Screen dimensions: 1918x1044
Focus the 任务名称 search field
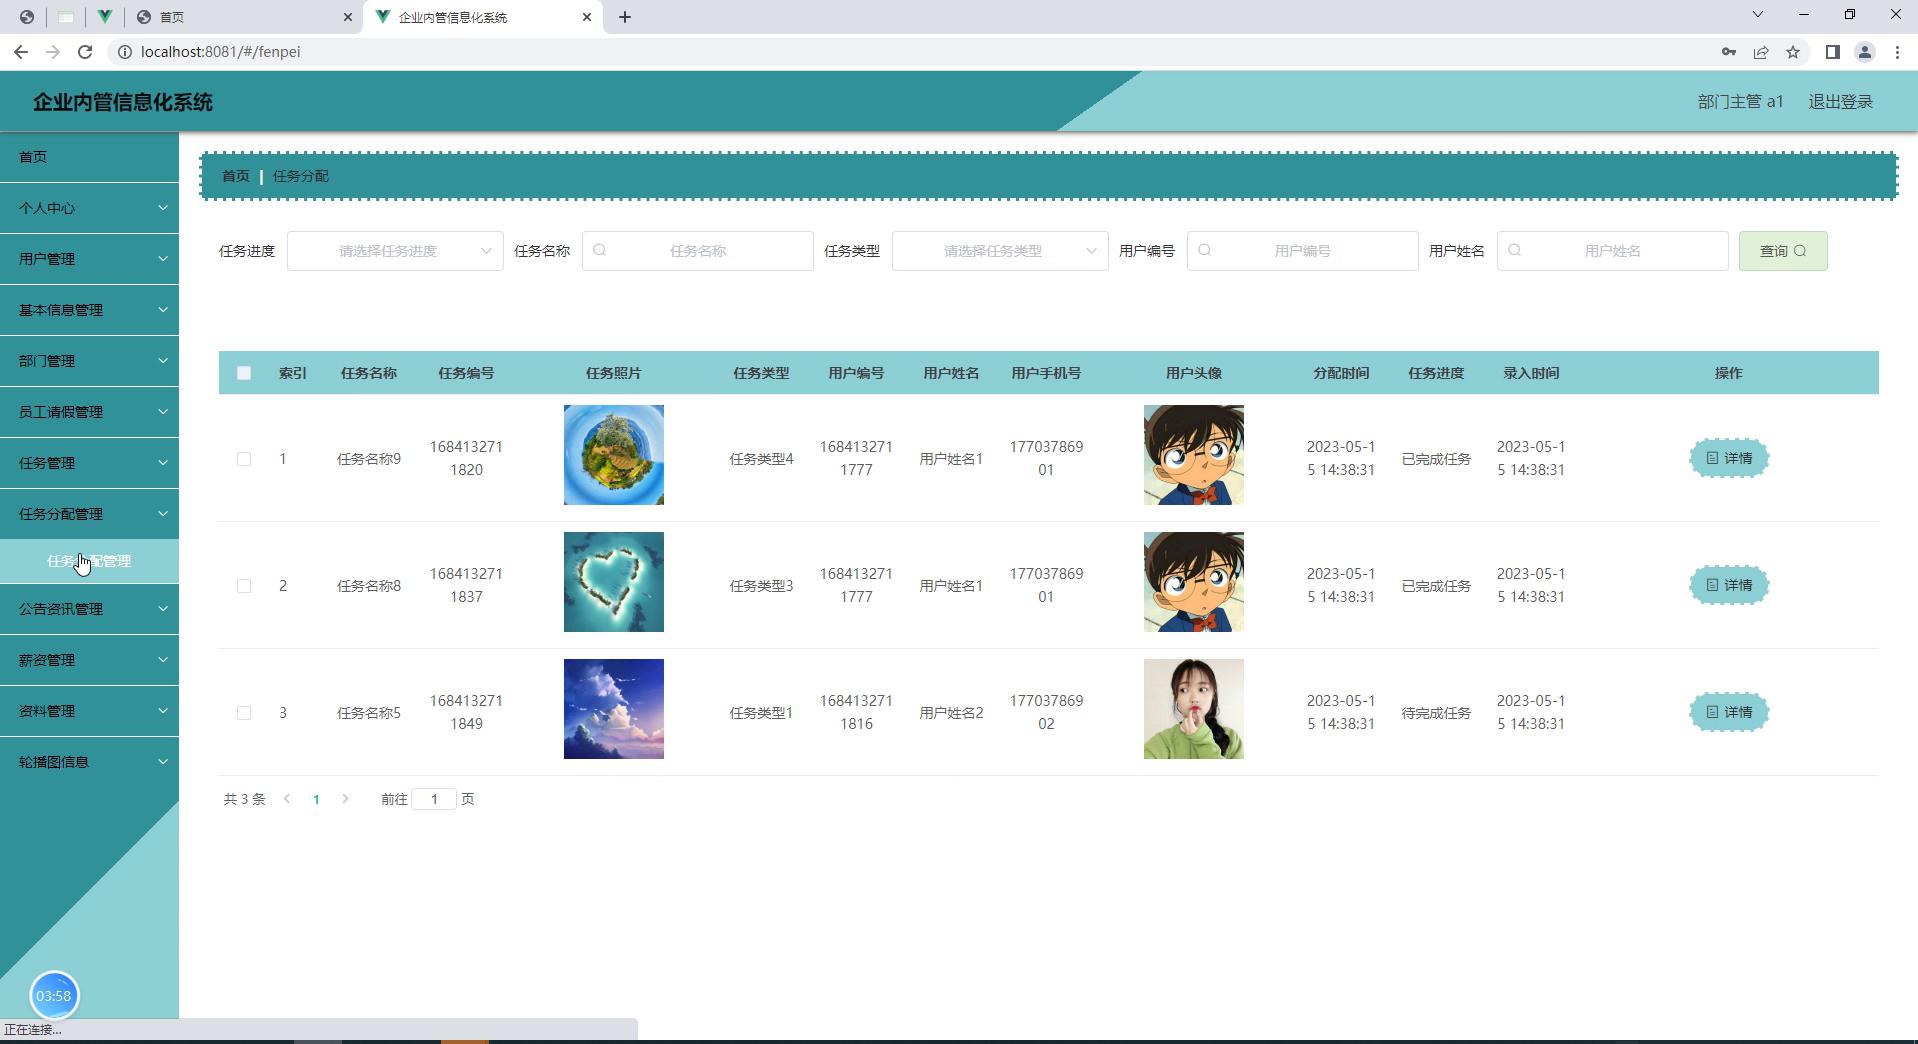[698, 251]
